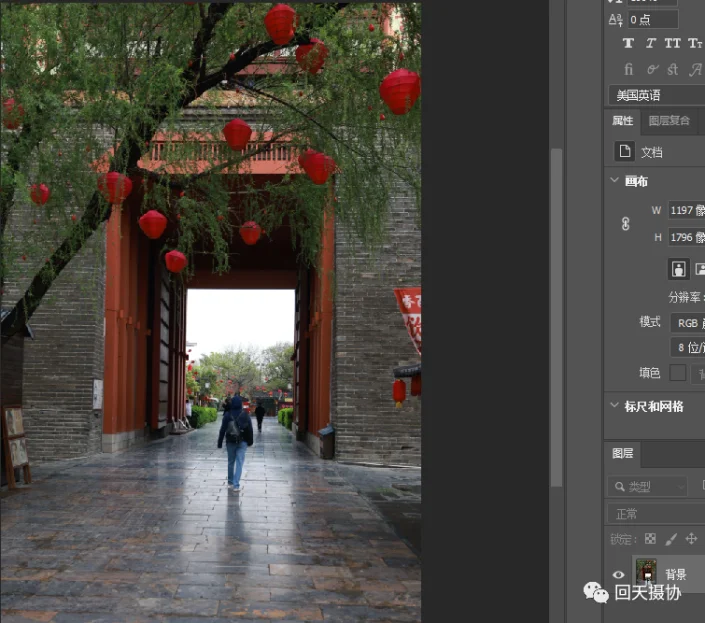This screenshot has height=623, width=705.
Task: Open the 类型 layer filter dropdown
Action: point(647,486)
